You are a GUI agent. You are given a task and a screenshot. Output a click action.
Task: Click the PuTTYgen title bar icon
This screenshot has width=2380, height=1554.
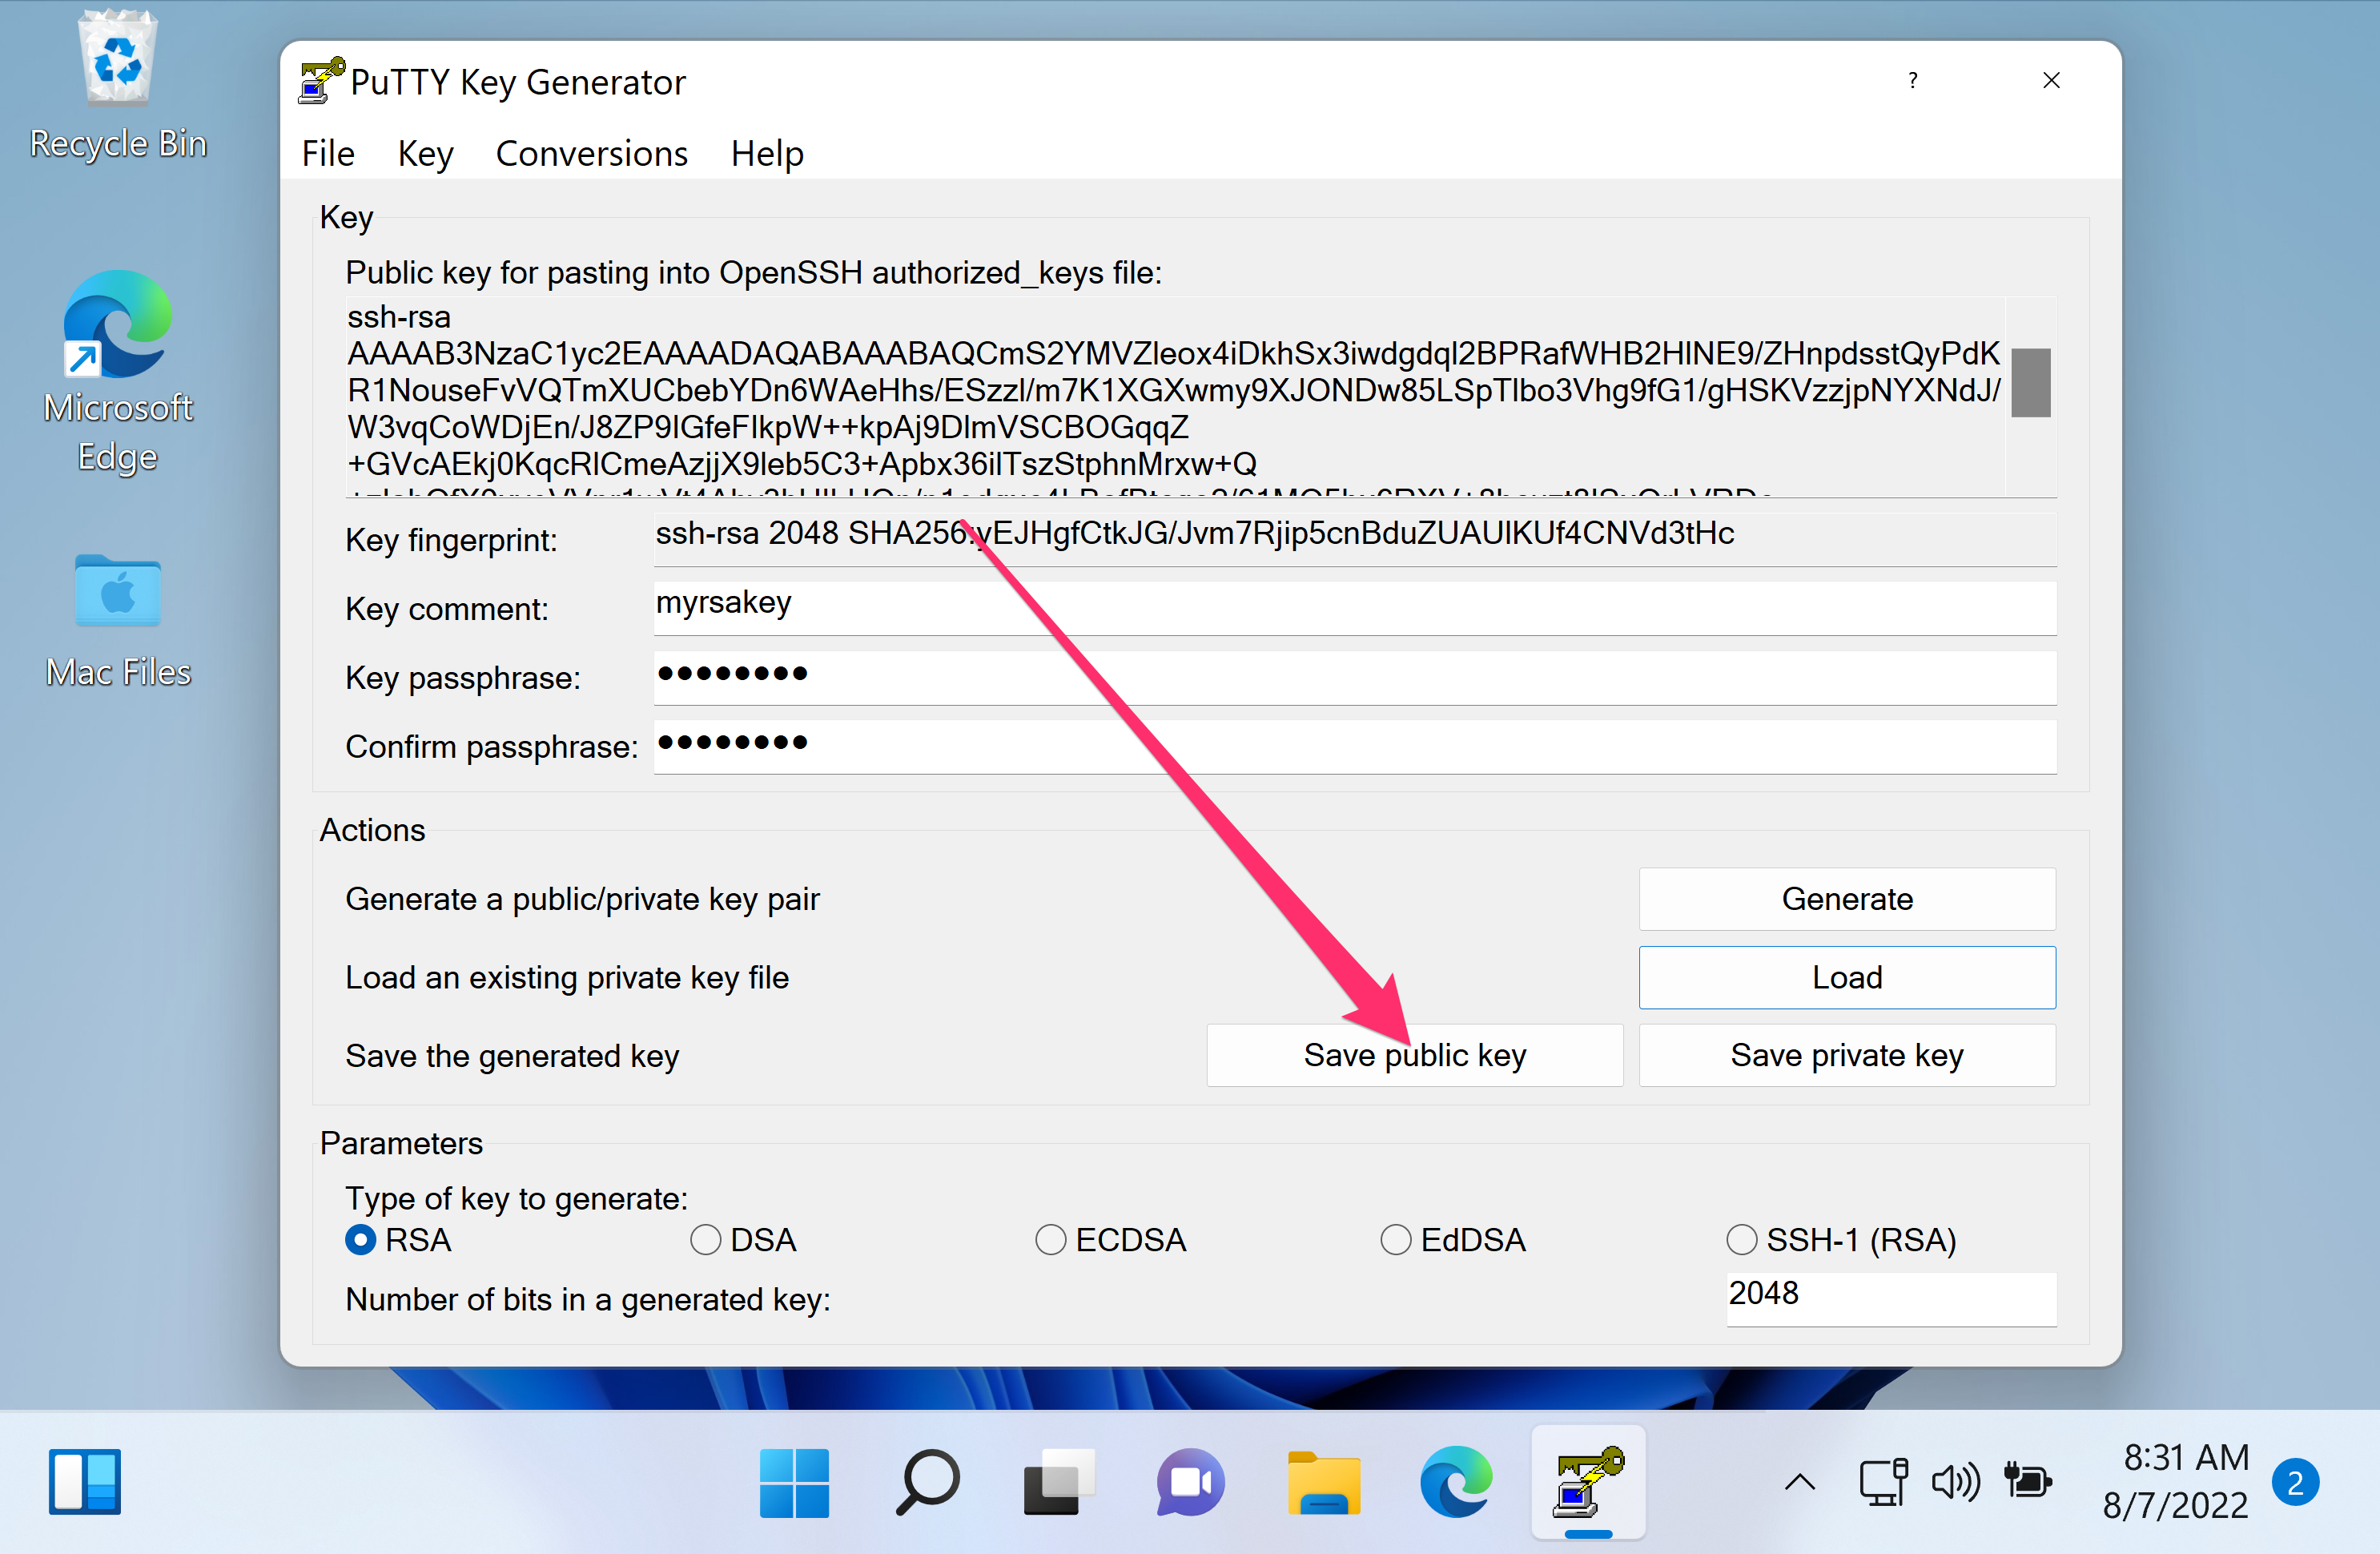click(321, 81)
